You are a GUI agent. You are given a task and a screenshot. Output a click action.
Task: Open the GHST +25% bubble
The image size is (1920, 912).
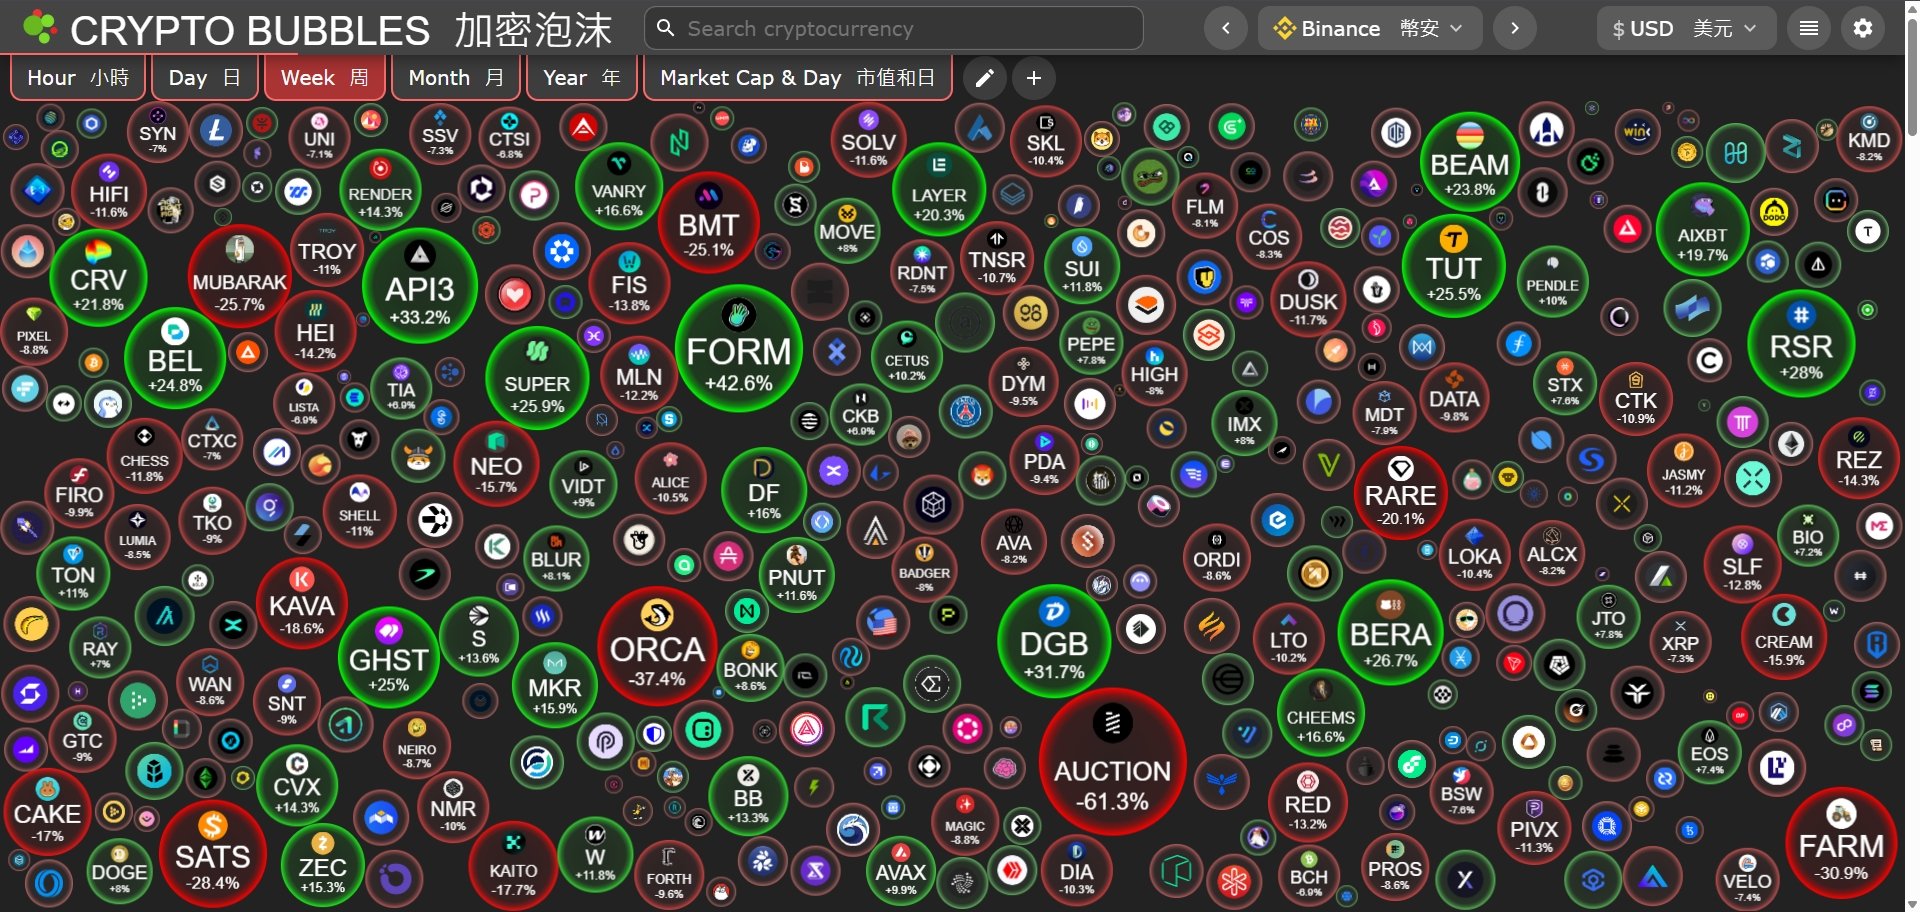pos(389,657)
